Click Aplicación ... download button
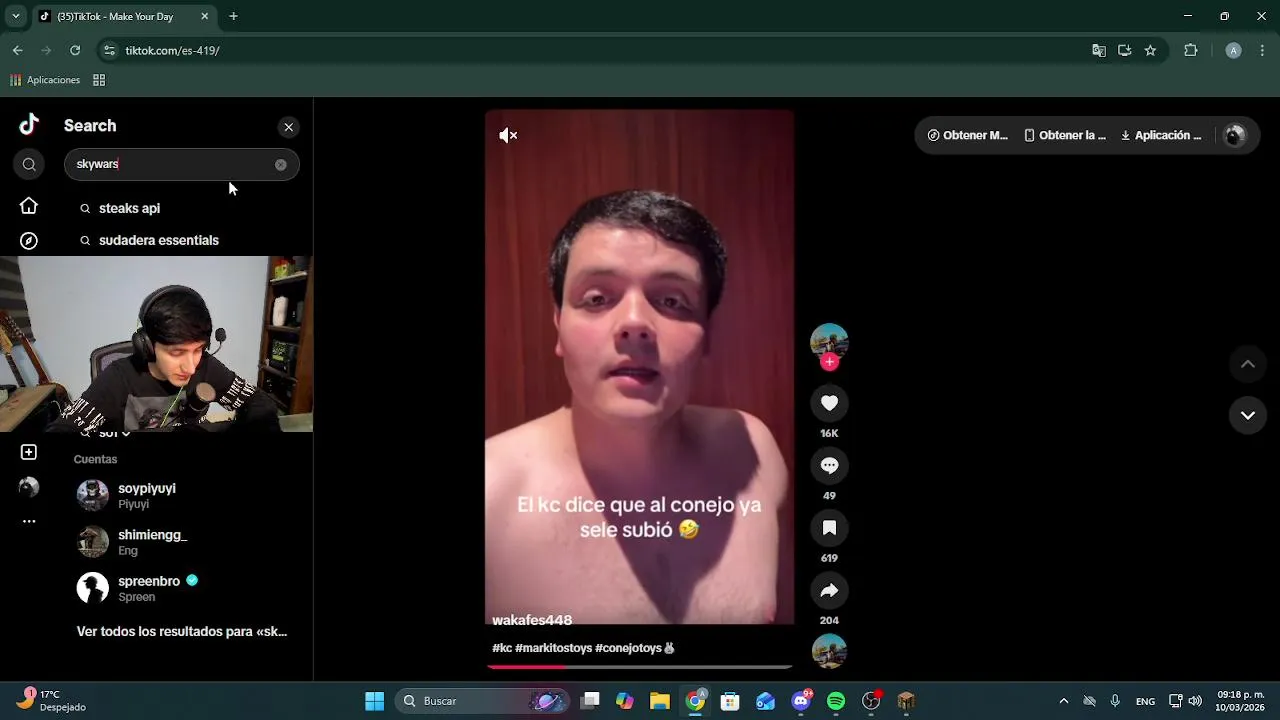Viewport: 1280px width, 720px height. click(1161, 135)
